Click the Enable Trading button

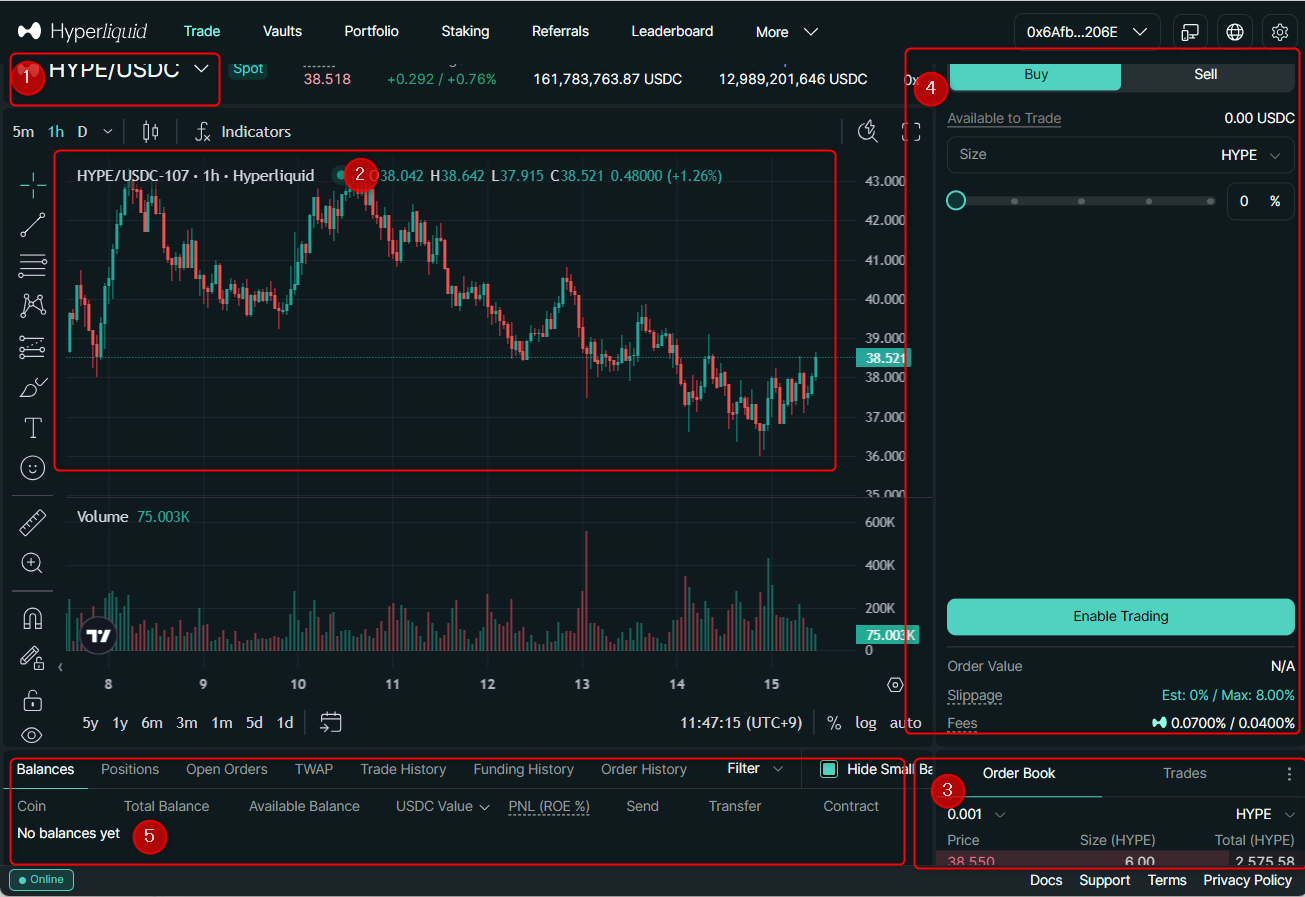point(1120,616)
